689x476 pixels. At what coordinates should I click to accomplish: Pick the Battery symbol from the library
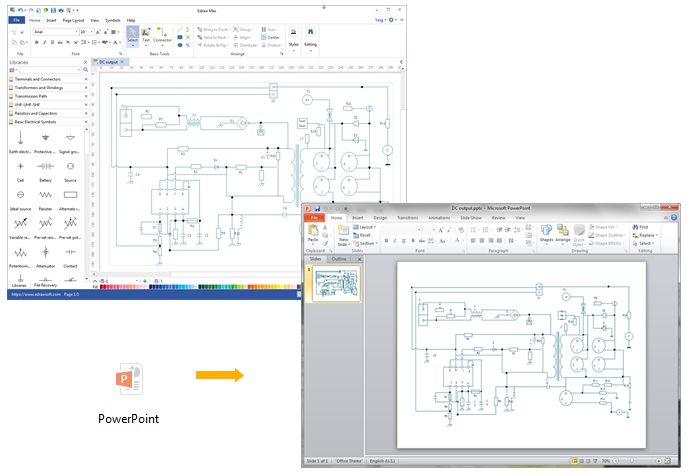point(45,167)
